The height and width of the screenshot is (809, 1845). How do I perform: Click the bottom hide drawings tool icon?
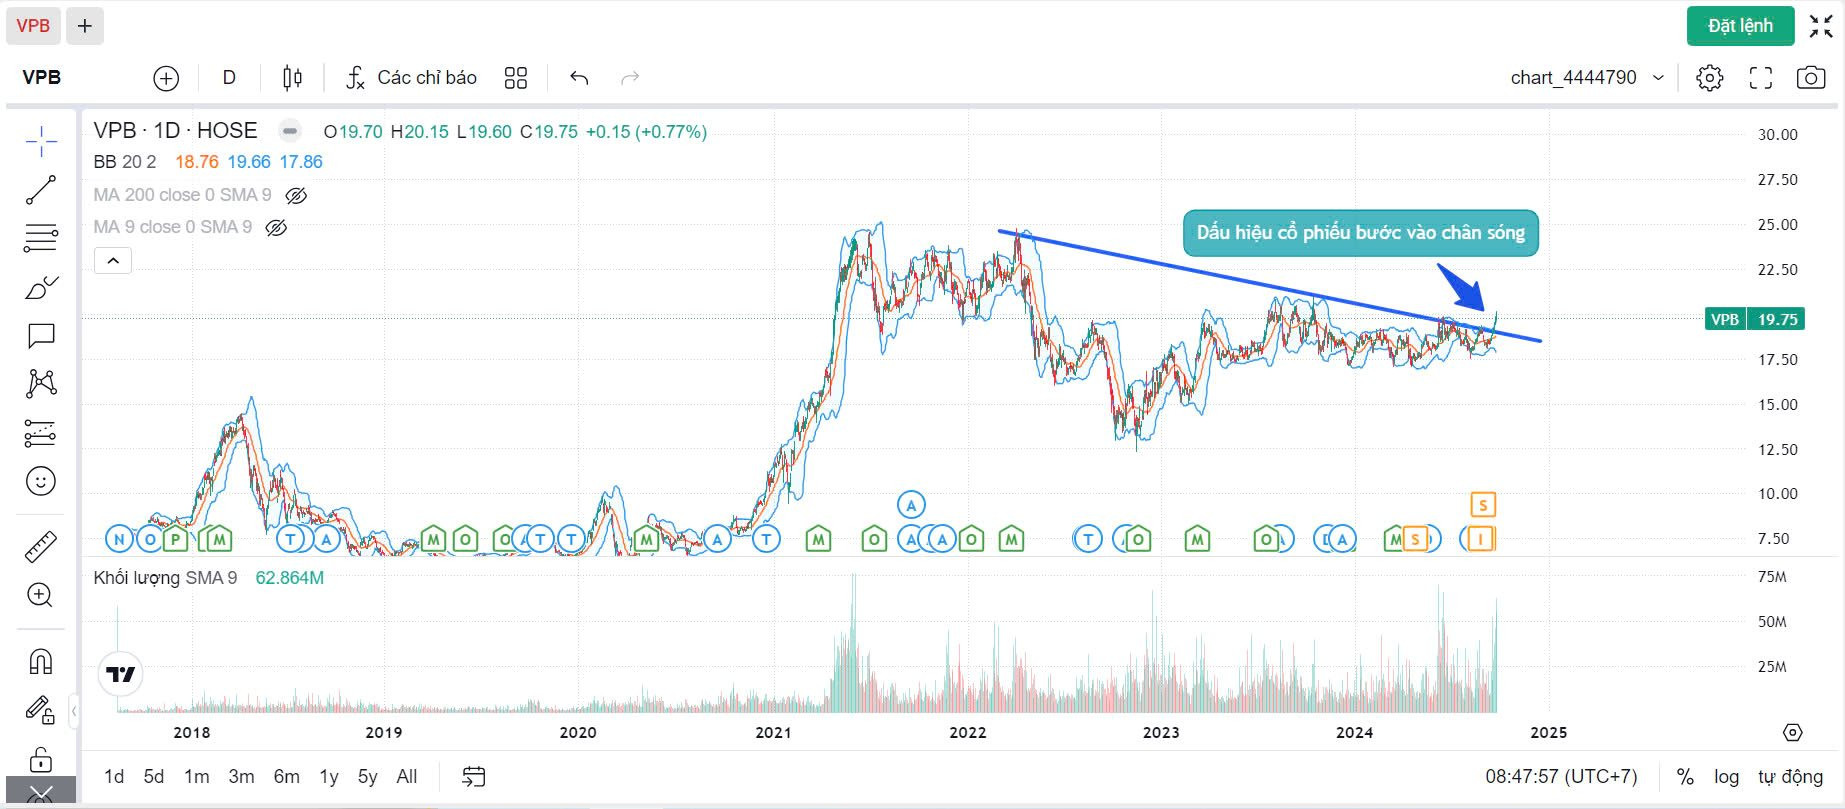click(x=41, y=794)
